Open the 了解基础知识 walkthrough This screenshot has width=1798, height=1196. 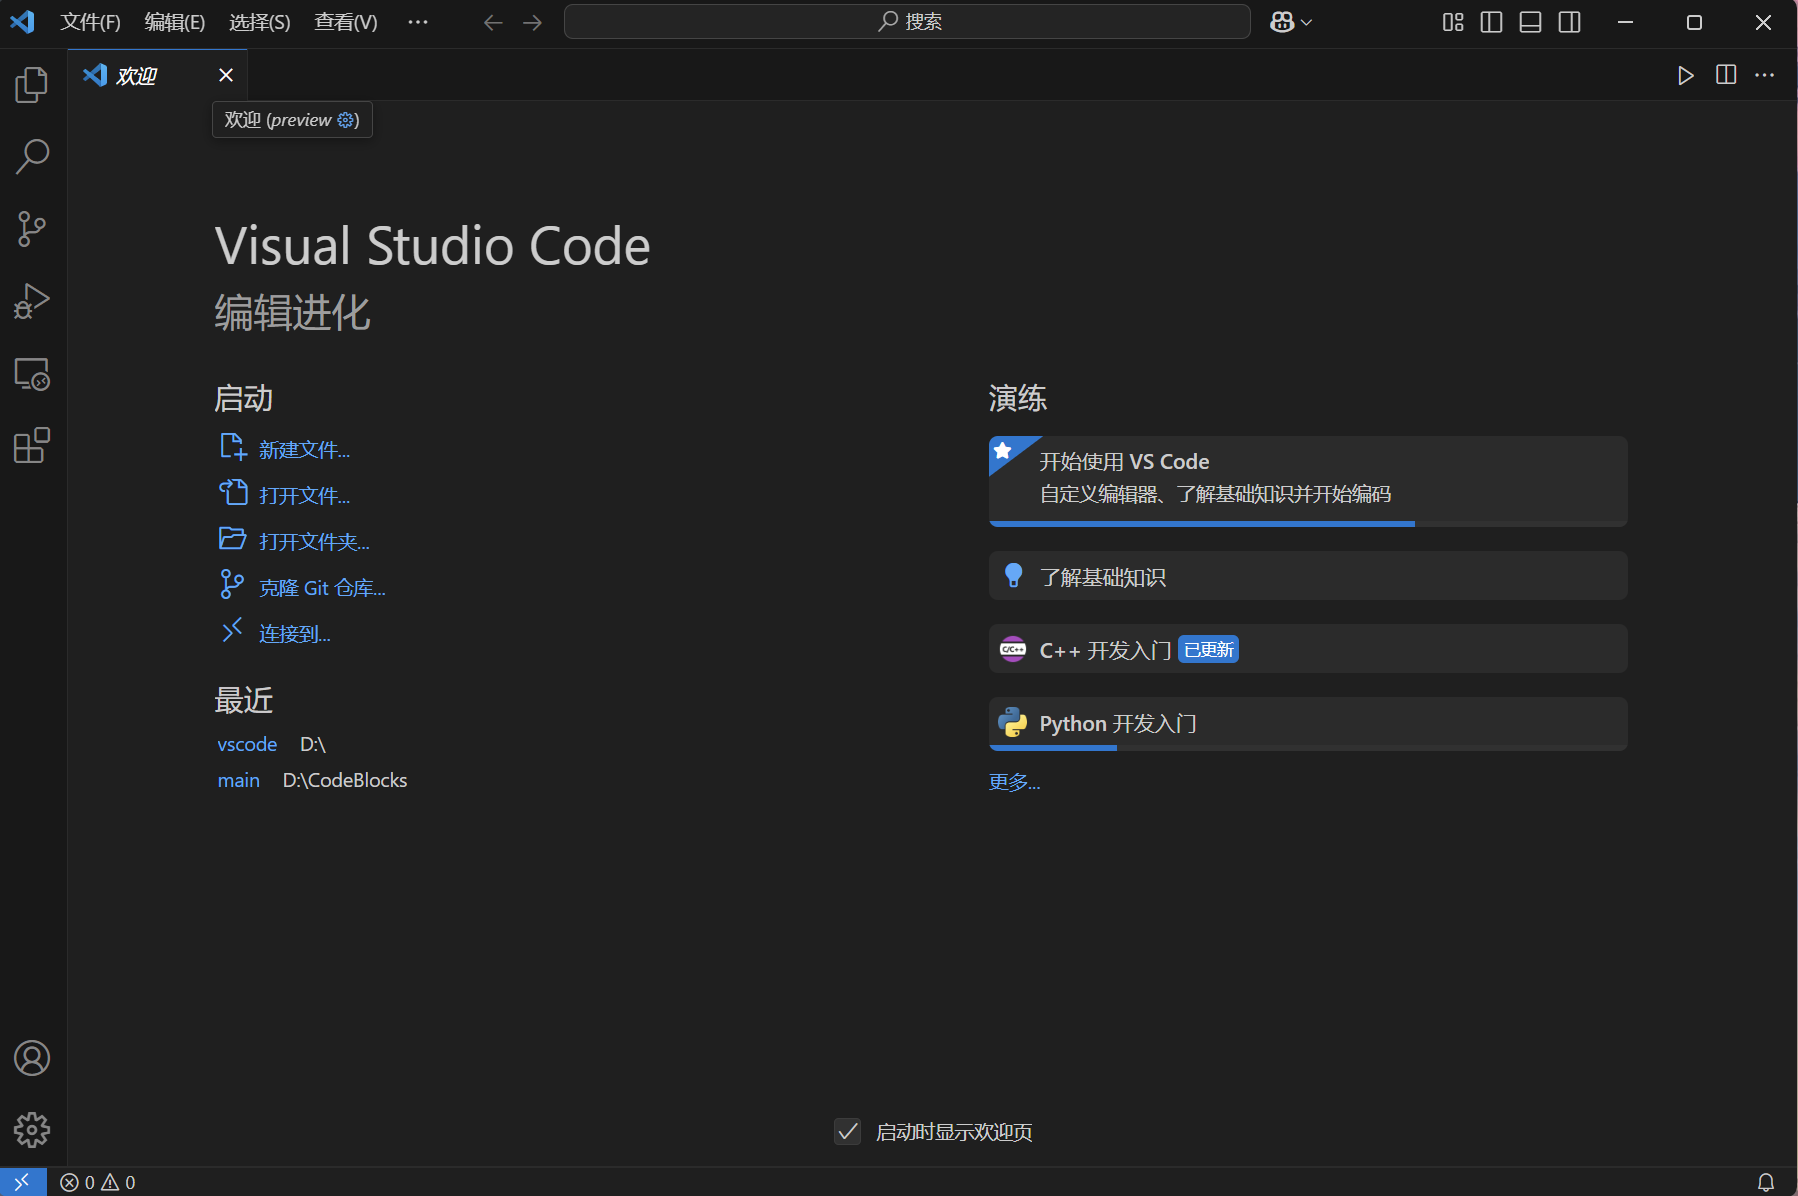click(x=1308, y=576)
